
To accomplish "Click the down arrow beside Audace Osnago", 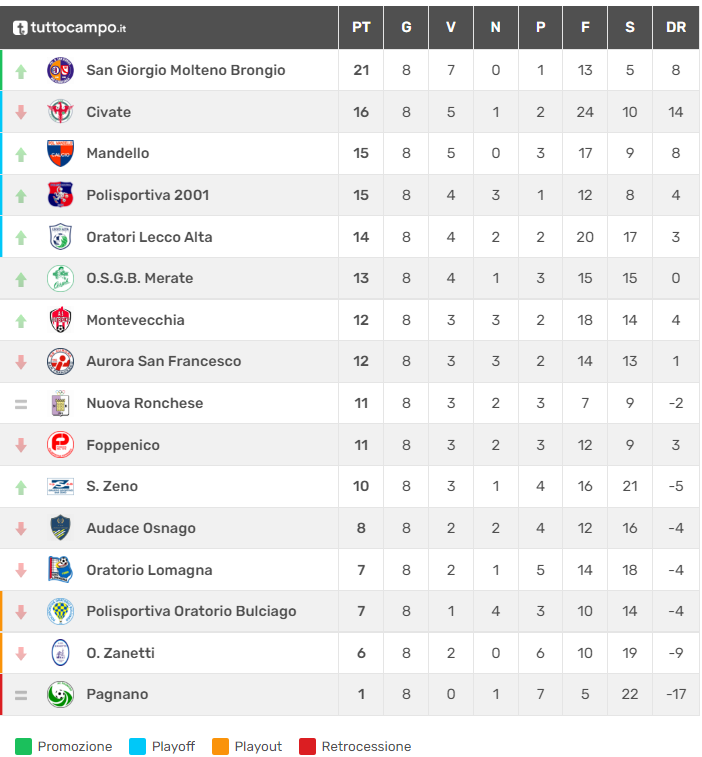I will (21, 528).
